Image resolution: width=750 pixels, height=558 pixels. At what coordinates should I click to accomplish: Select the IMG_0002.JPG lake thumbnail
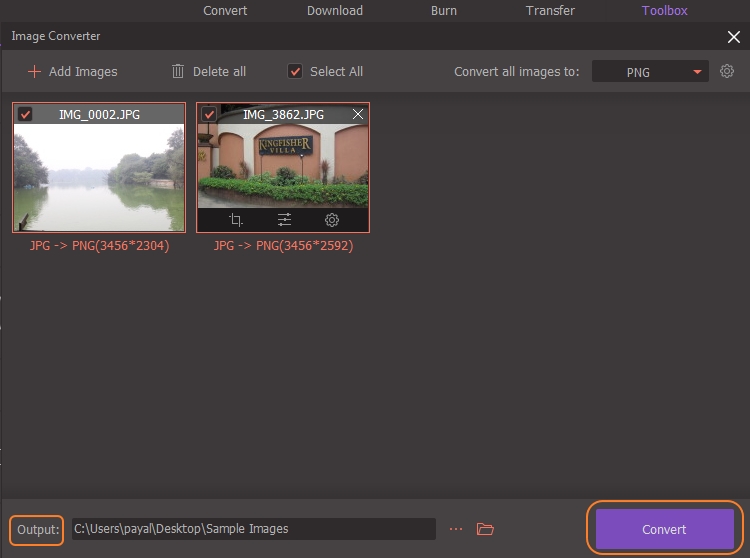(99, 175)
